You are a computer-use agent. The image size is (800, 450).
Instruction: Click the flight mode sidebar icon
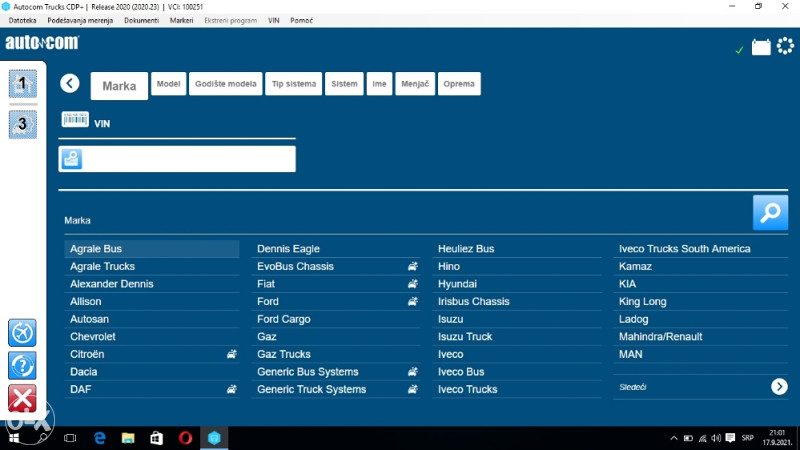pyautogui.click(x=22, y=332)
